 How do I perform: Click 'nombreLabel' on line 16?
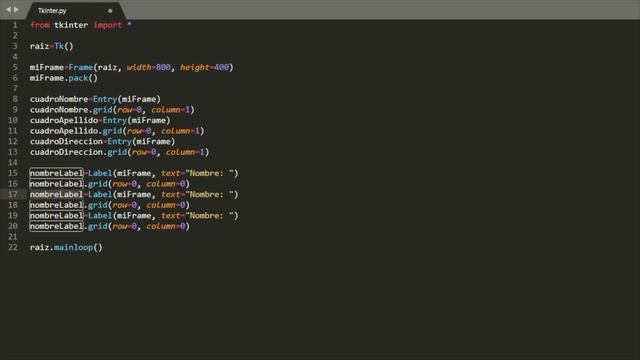pyautogui.click(x=56, y=184)
